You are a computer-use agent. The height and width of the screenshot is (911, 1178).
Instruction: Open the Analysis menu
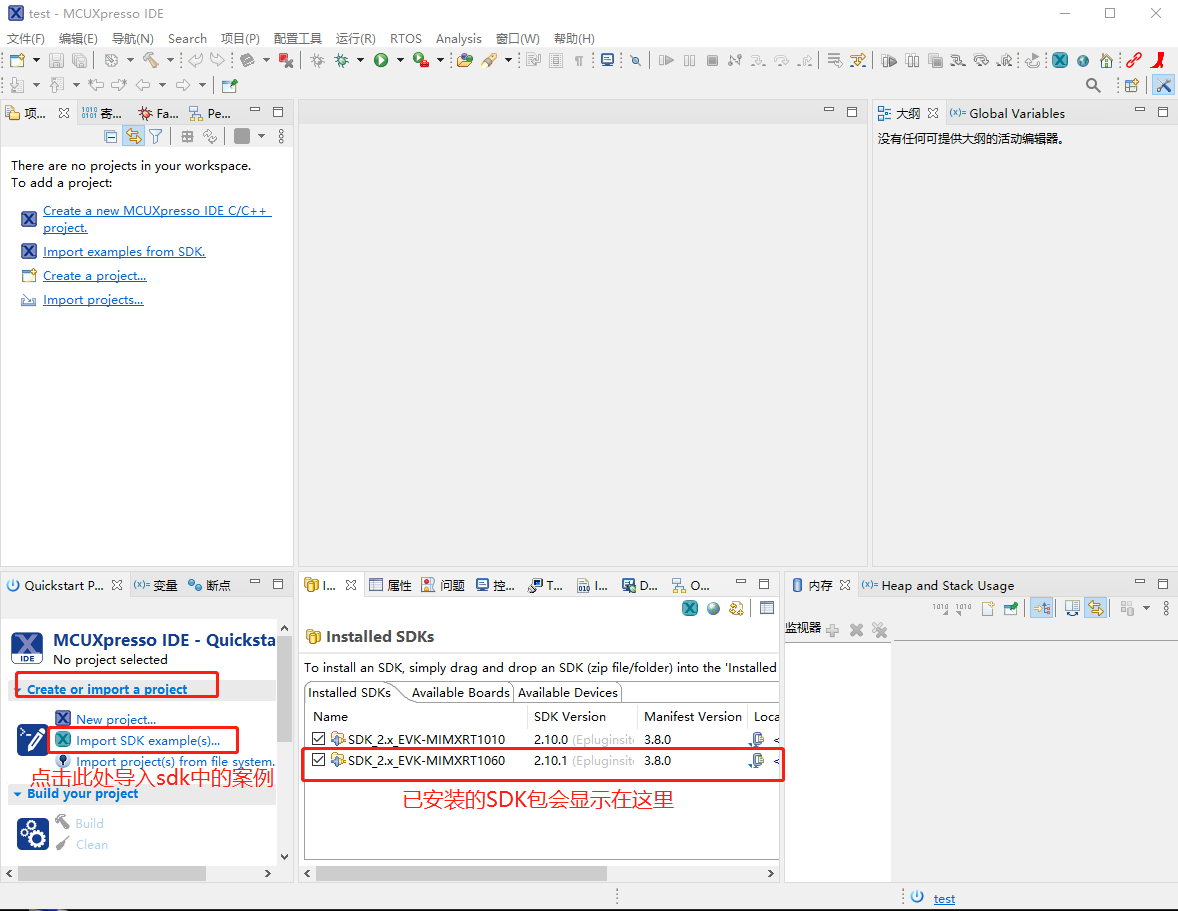[x=458, y=38]
